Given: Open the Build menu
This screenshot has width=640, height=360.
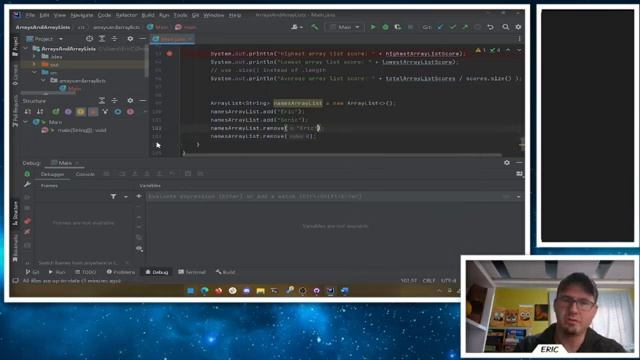Looking at the screenshot, I should click(148, 15).
